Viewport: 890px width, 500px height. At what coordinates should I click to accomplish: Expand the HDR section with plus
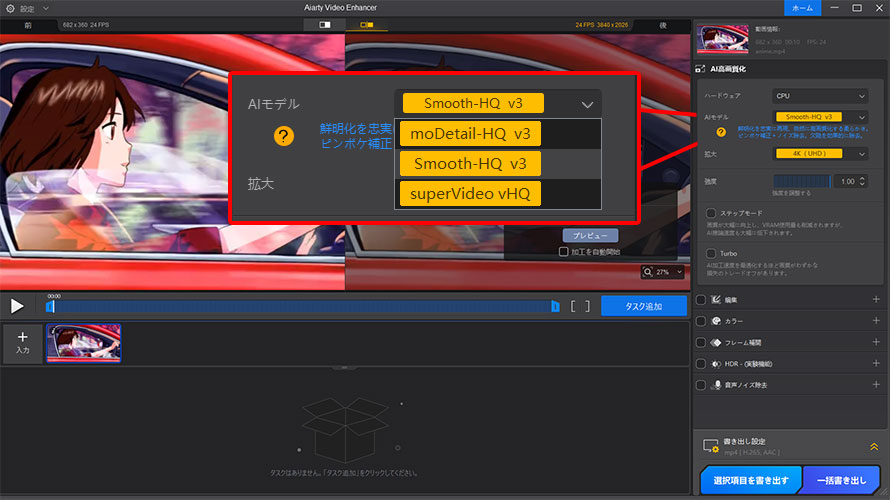point(876,363)
